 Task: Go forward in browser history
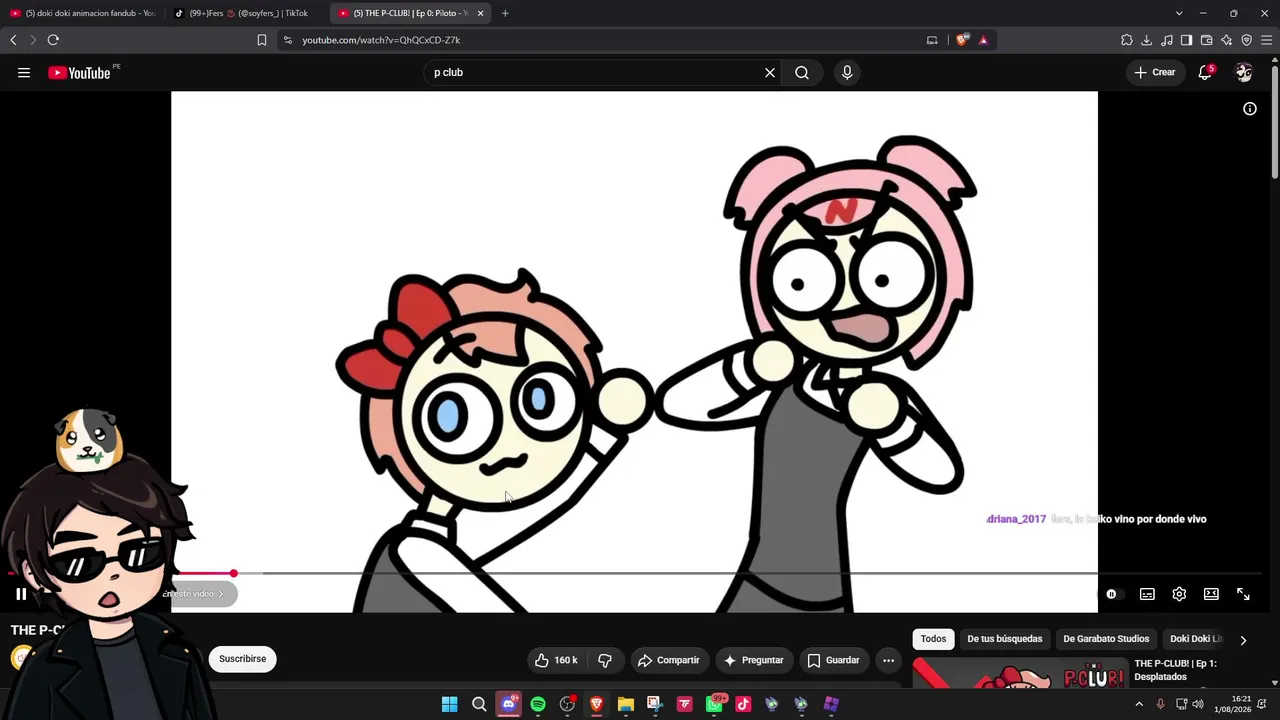(x=32, y=40)
